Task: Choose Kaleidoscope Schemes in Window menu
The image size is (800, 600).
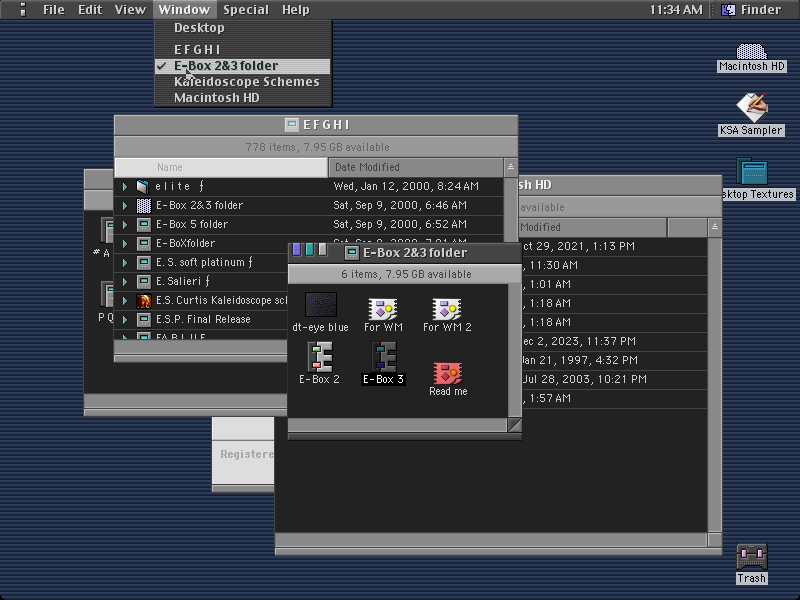Action: pos(243,82)
